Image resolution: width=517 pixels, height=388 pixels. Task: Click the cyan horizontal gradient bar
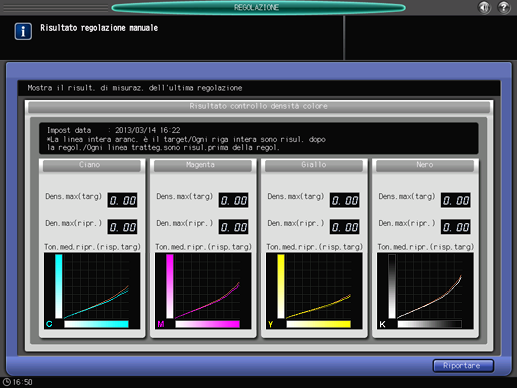[96, 324]
